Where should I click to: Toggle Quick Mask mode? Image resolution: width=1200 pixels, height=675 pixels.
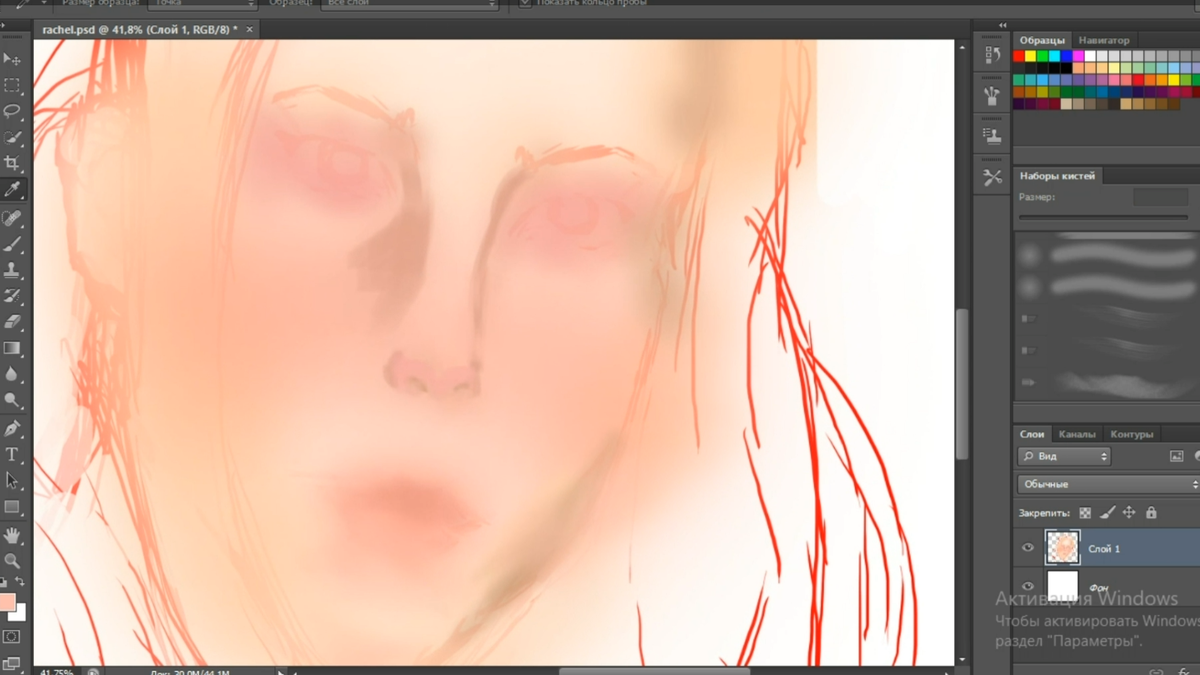point(12,636)
